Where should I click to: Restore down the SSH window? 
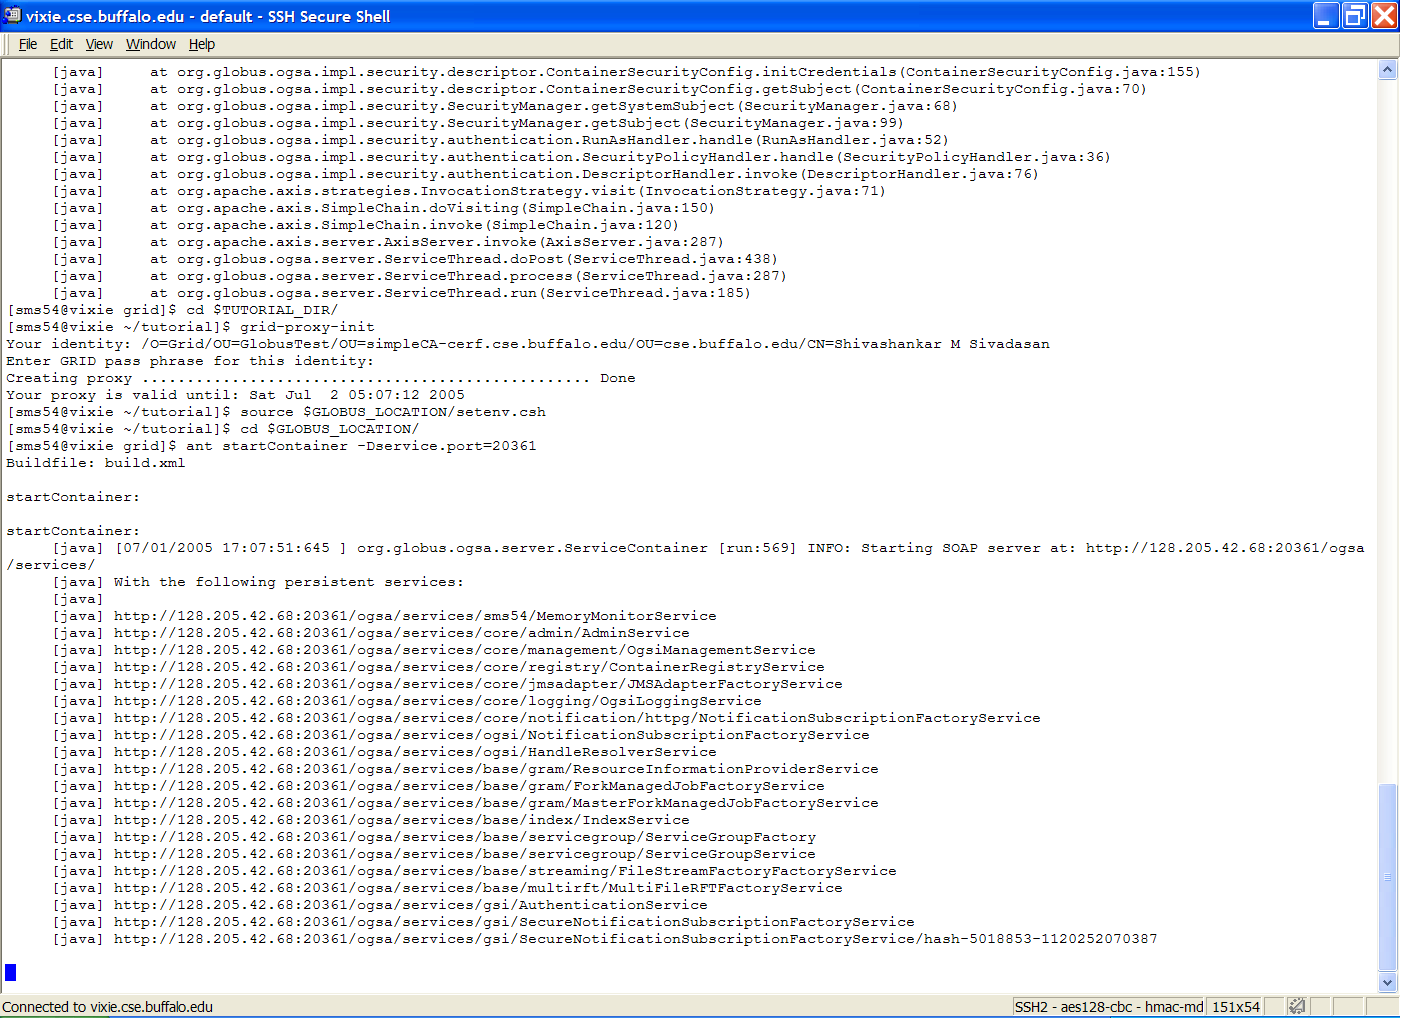[1355, 15]
